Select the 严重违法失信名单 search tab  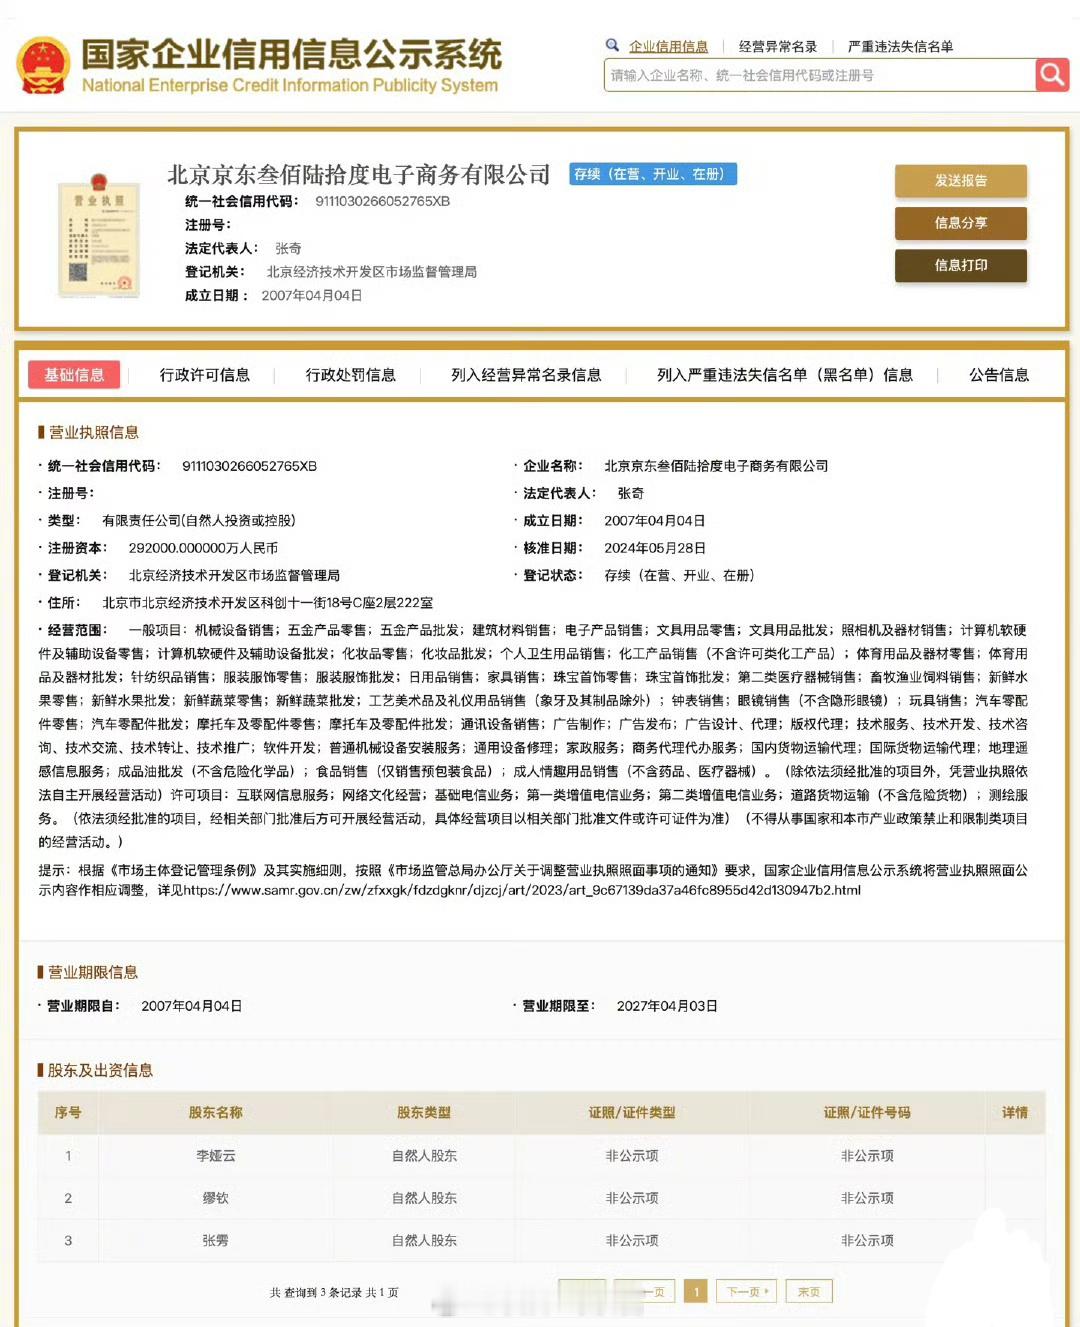tap(900, 46)
